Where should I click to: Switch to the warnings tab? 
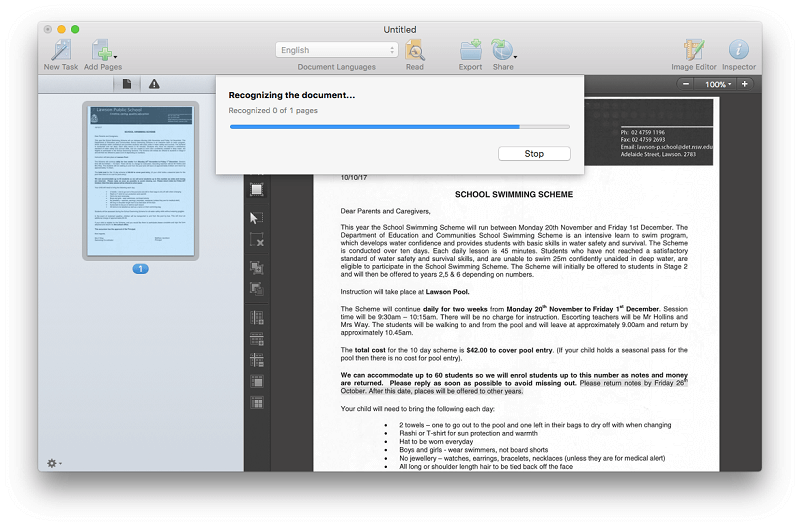(x=154, y=84)
